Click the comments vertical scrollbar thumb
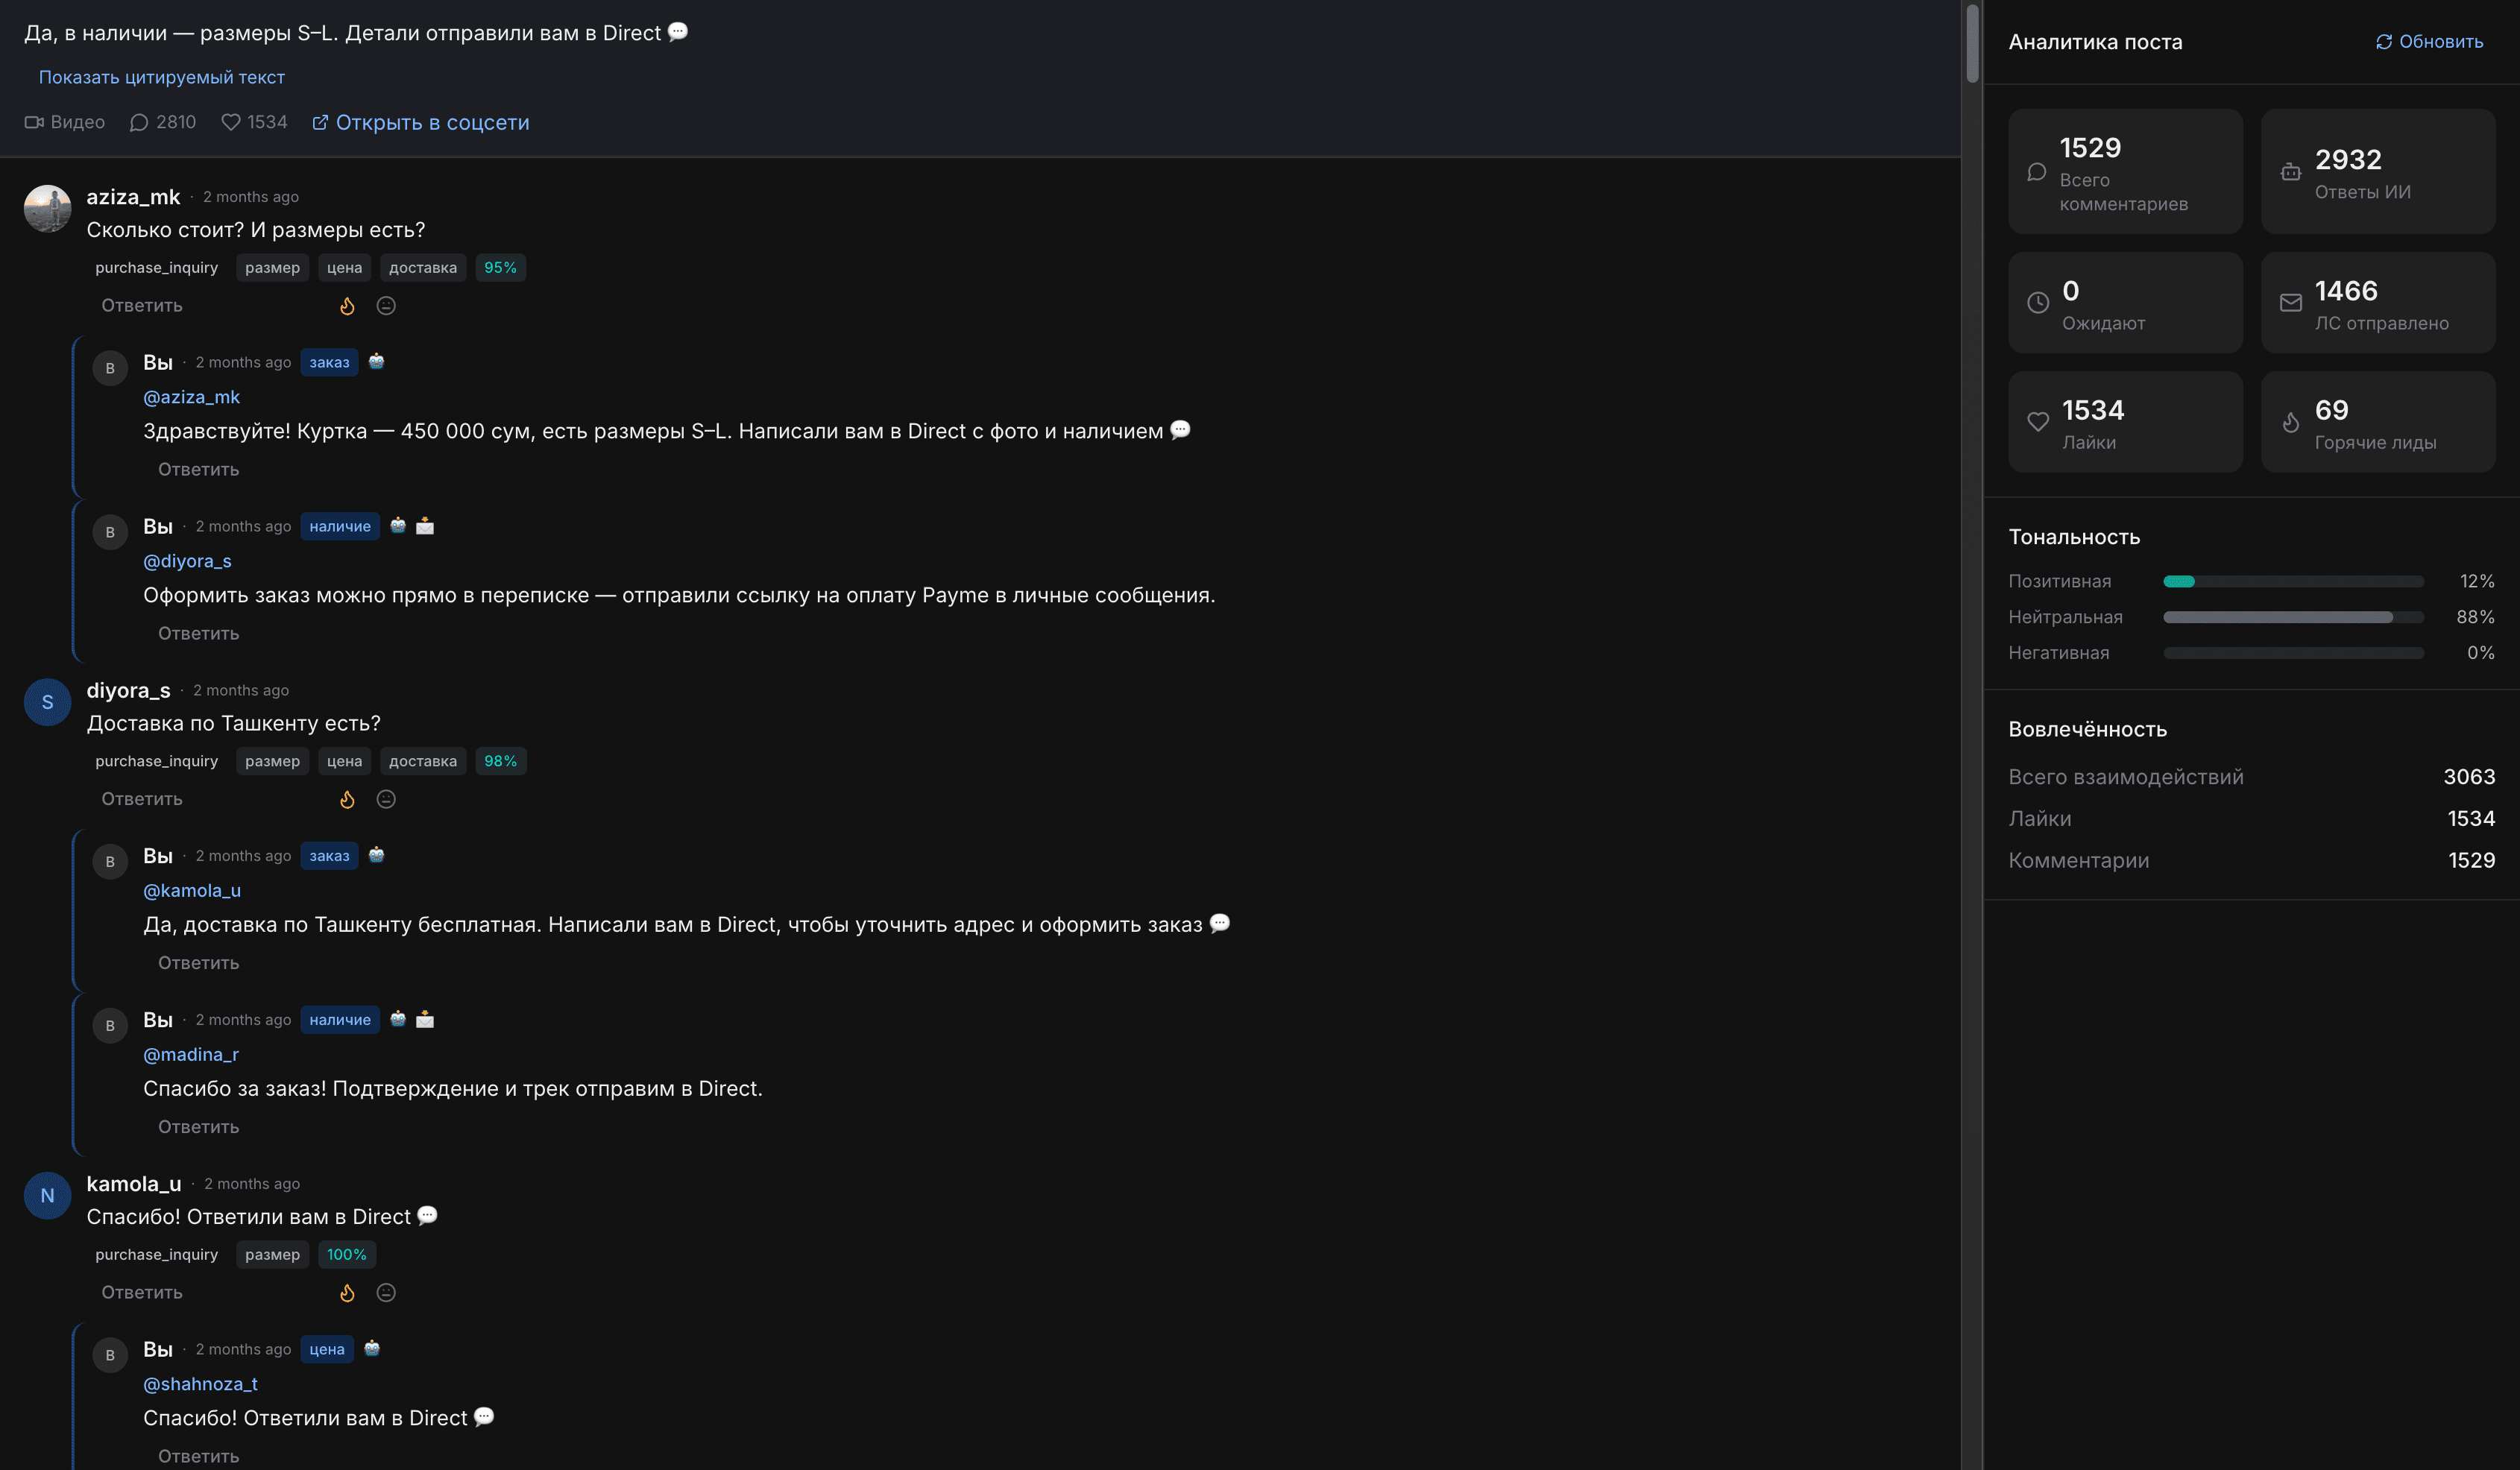Image resolution: width=2520 pixels, height=1470 pixels. 1972,43
